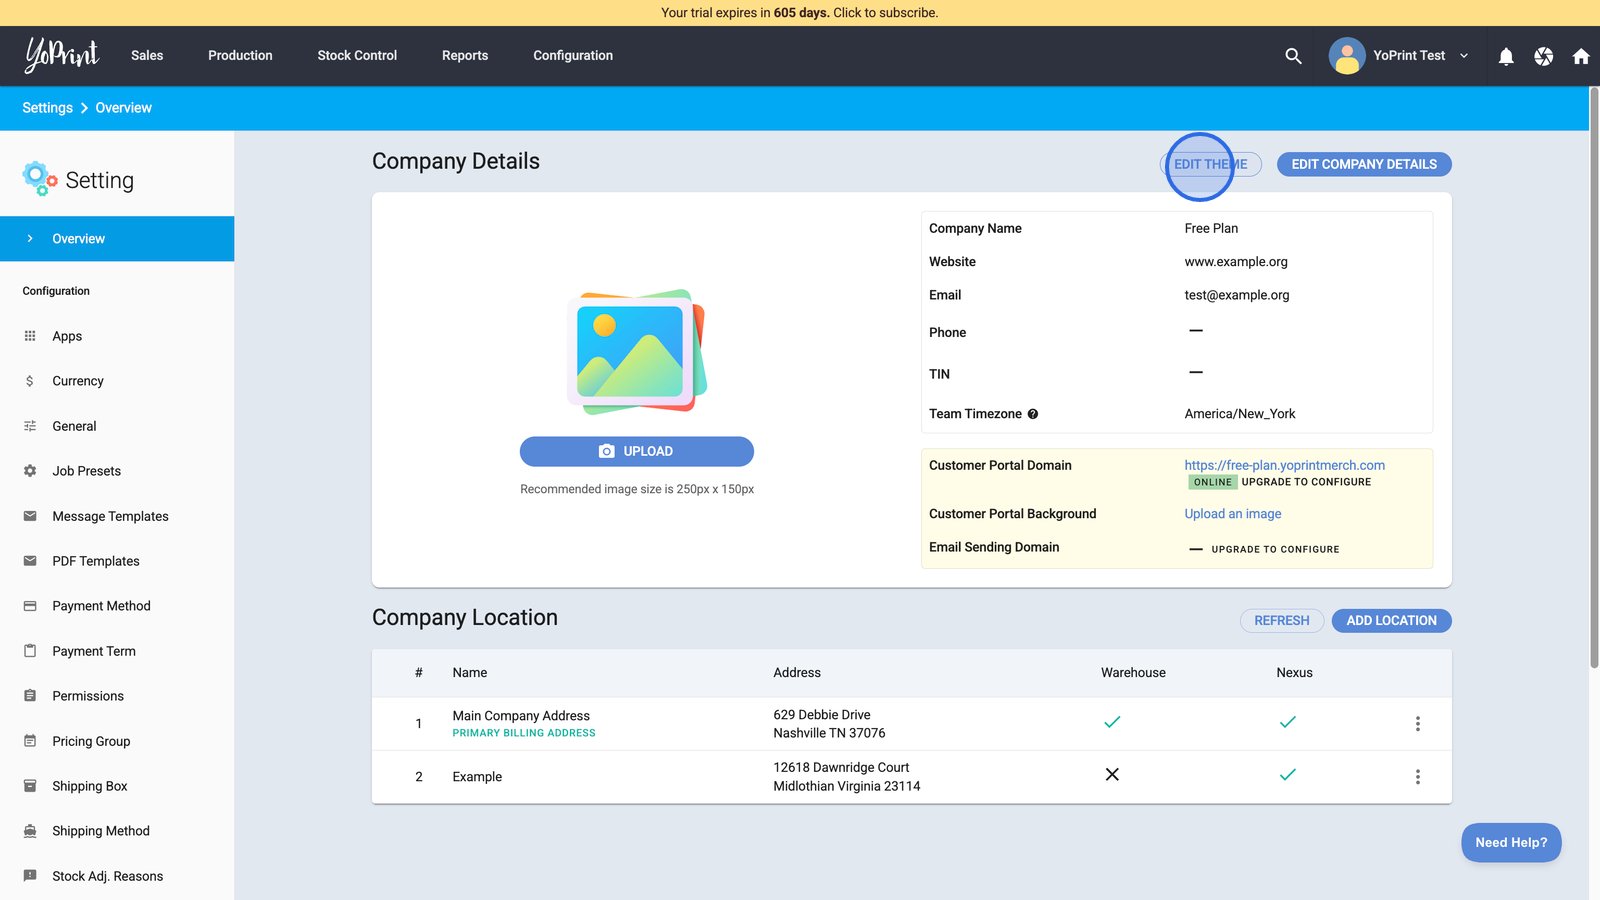Open the Stock Control menu
This screenshot has height=900, width=1600.
tap(357, 56)
